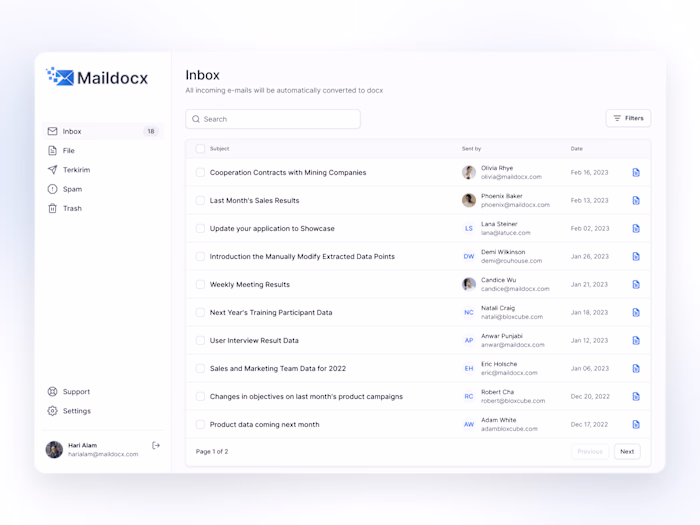
Task: Click the Inbox unread count badge 18
Action: [151, 131]
